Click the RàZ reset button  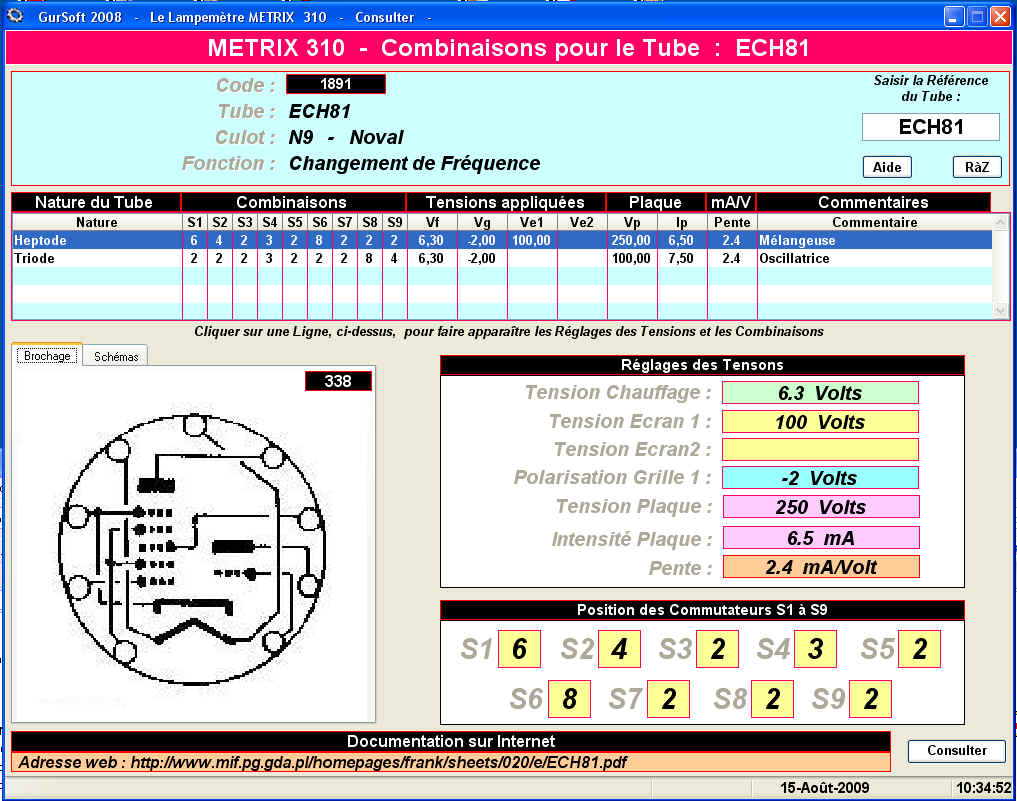977,167
